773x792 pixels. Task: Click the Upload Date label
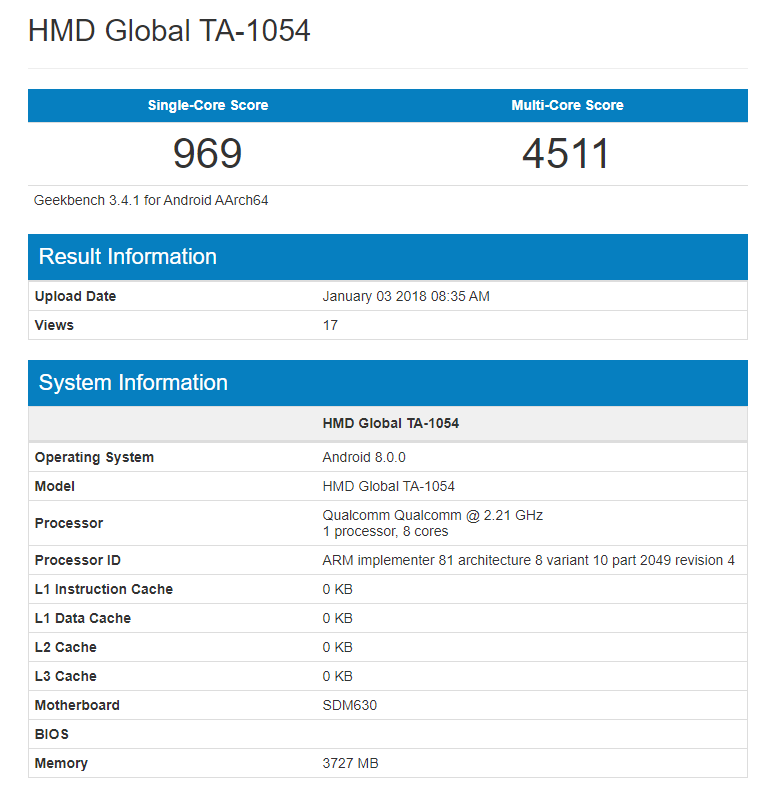pyautogui.click(x=75, y=296)
